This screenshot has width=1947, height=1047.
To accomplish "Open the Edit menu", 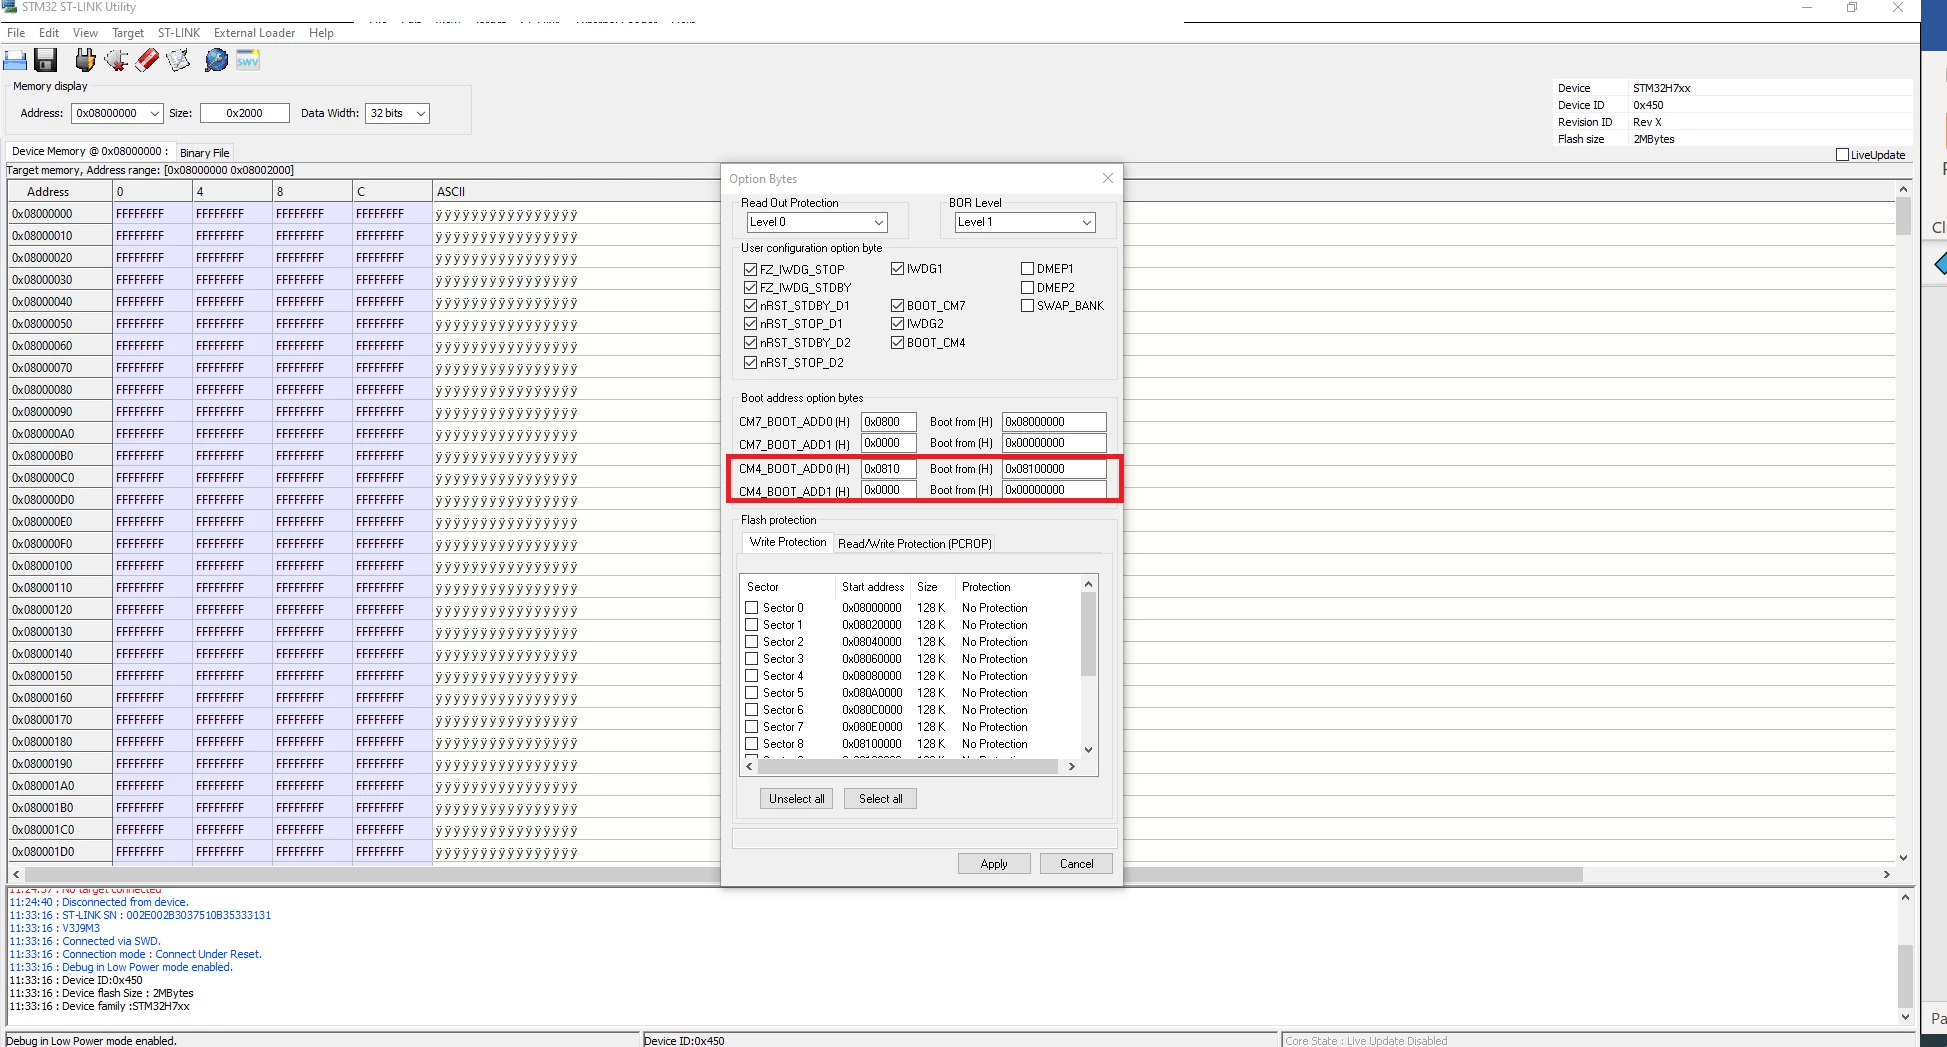I will [49, 33].
